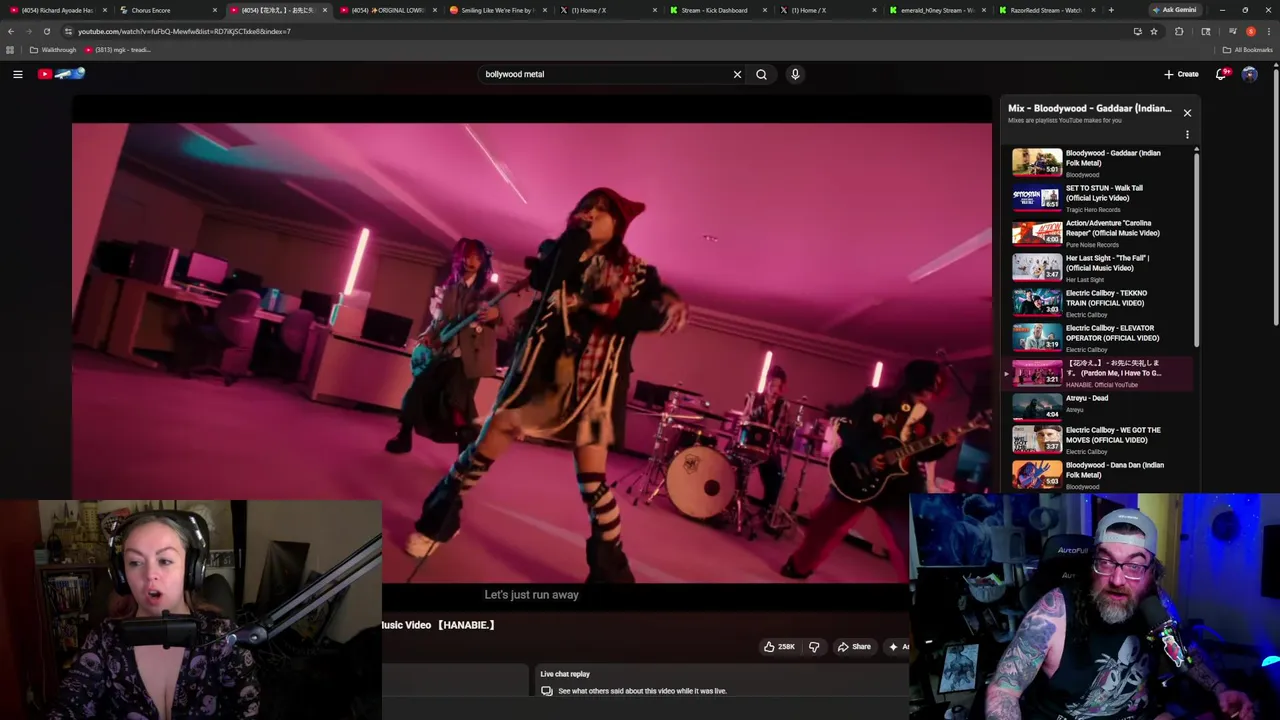This screenshot has width=1280, height=720.
Task: Open the Google apps grid in bookmarks bar
Action: [x=10, y=50]
